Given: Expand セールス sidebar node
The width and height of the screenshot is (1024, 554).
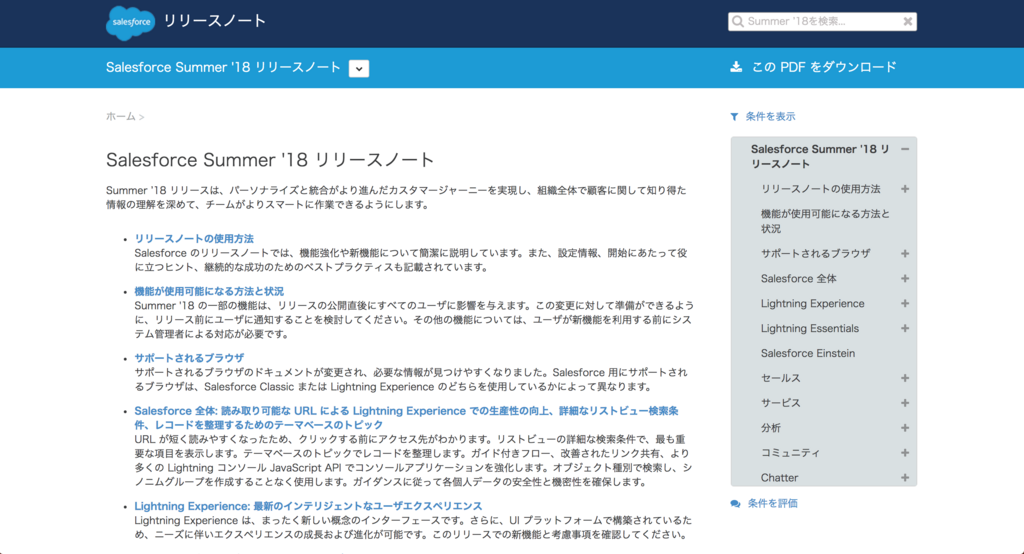Looking at the screenshot, I should click(x=905, y=378).
